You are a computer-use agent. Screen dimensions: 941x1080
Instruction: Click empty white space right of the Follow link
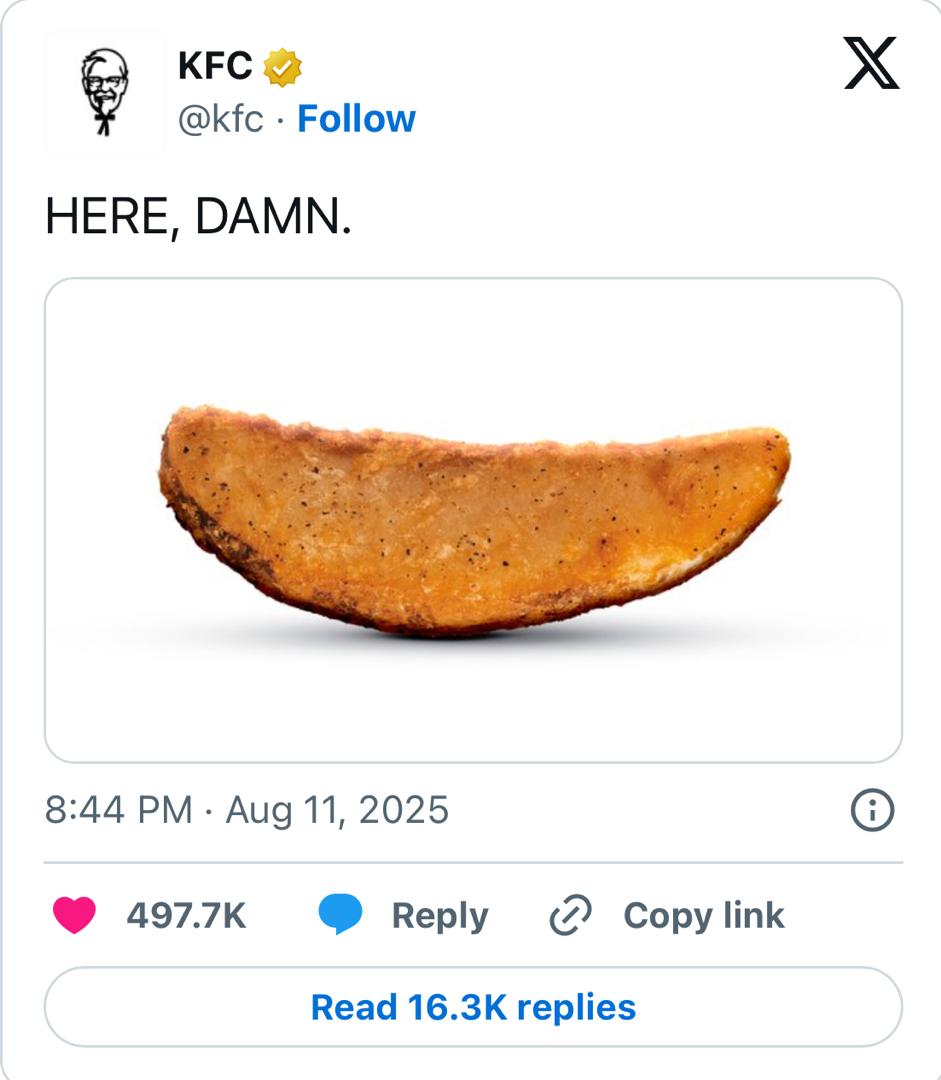click(x=620, y=119)
